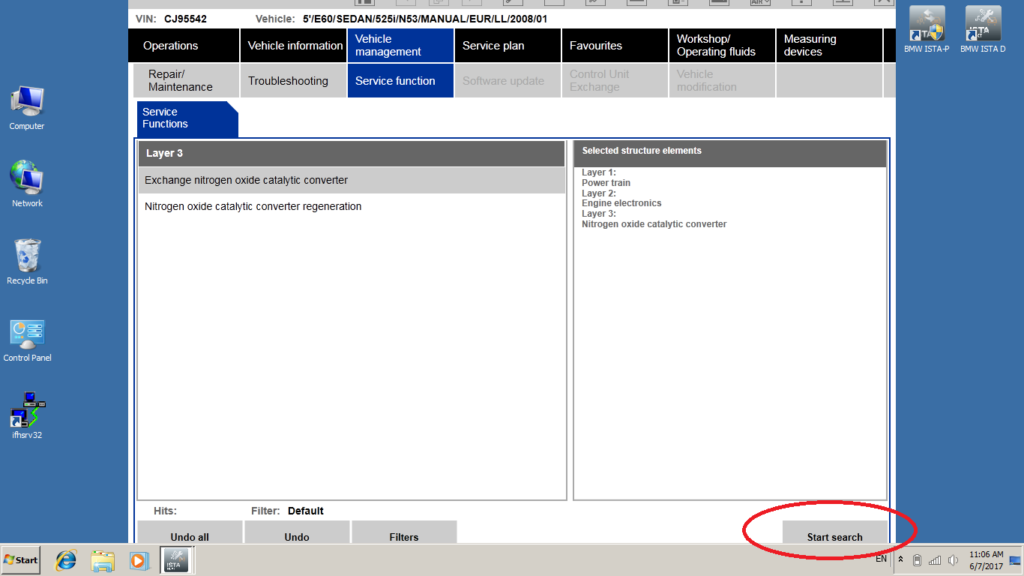
Task: Open the Control Panel desktop icon
Action: pos(27,340)
